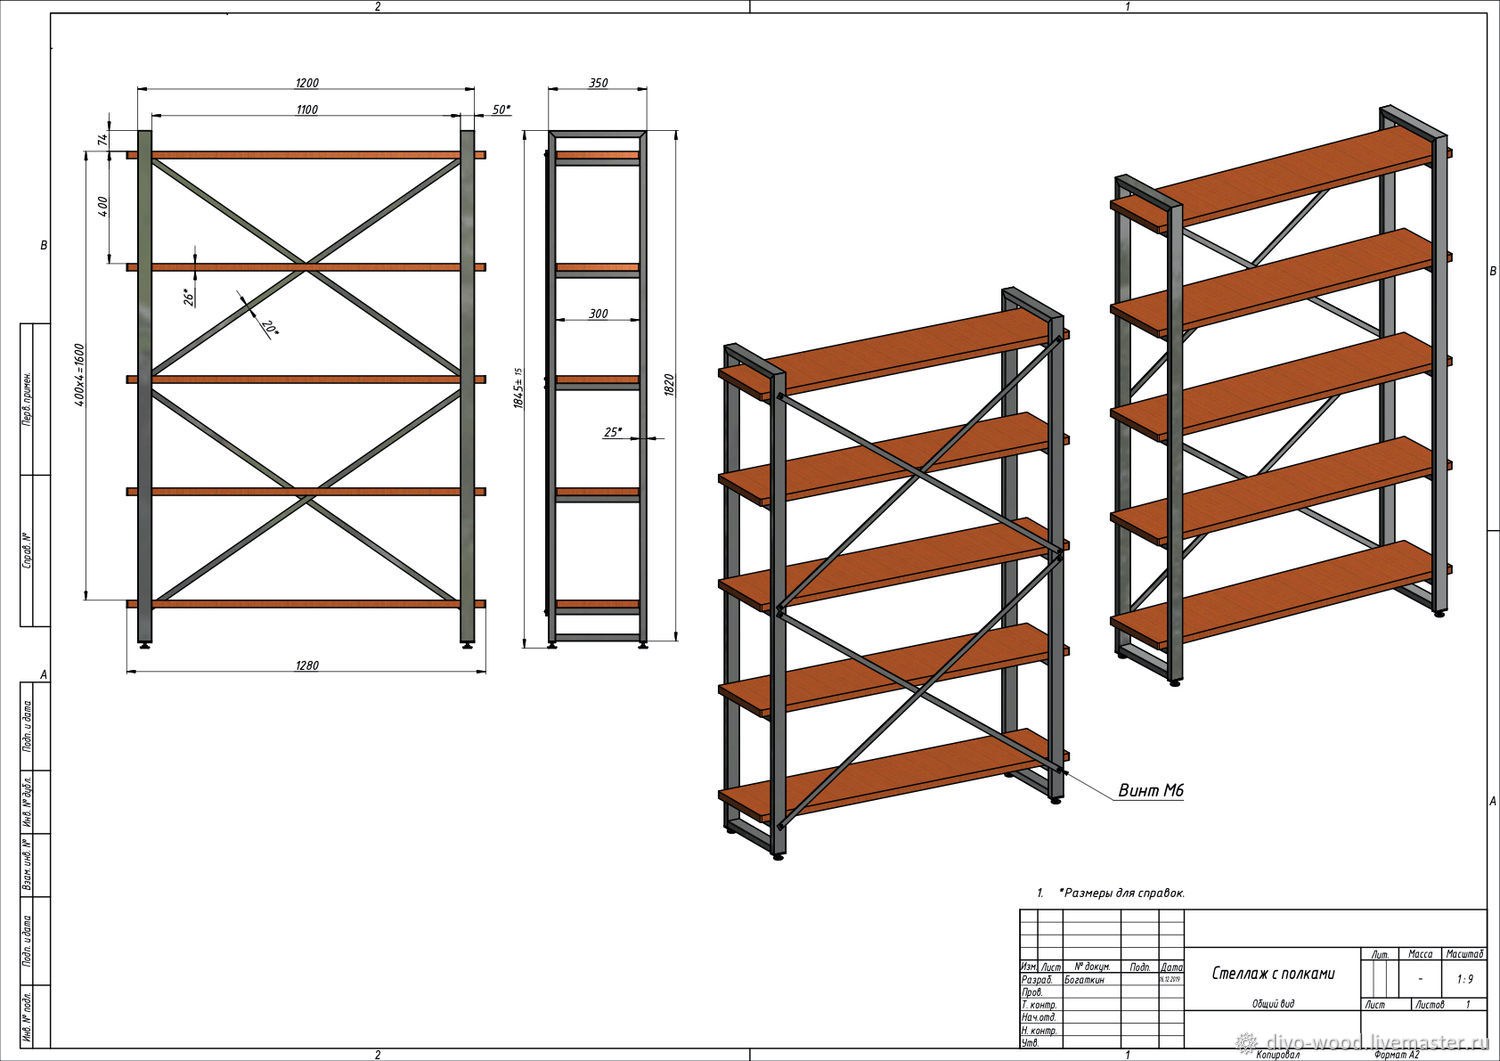The height and width of the screenshot is (1061, 1500).
Task: Select the Стеллаж с полками title text
Action: (x=1273, y=973)
